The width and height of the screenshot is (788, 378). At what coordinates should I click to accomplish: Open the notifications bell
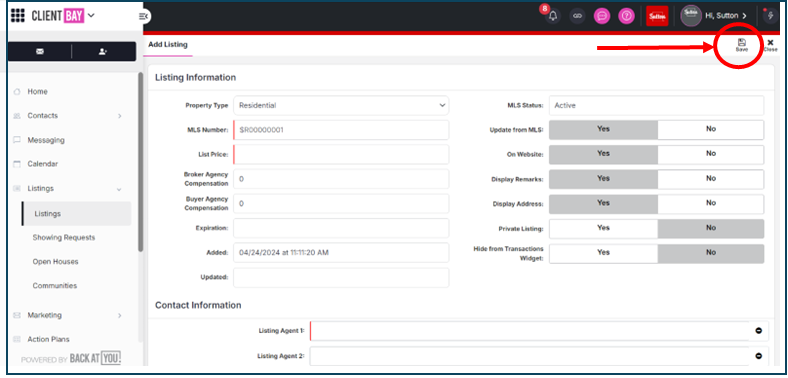[x=553, y=16]
